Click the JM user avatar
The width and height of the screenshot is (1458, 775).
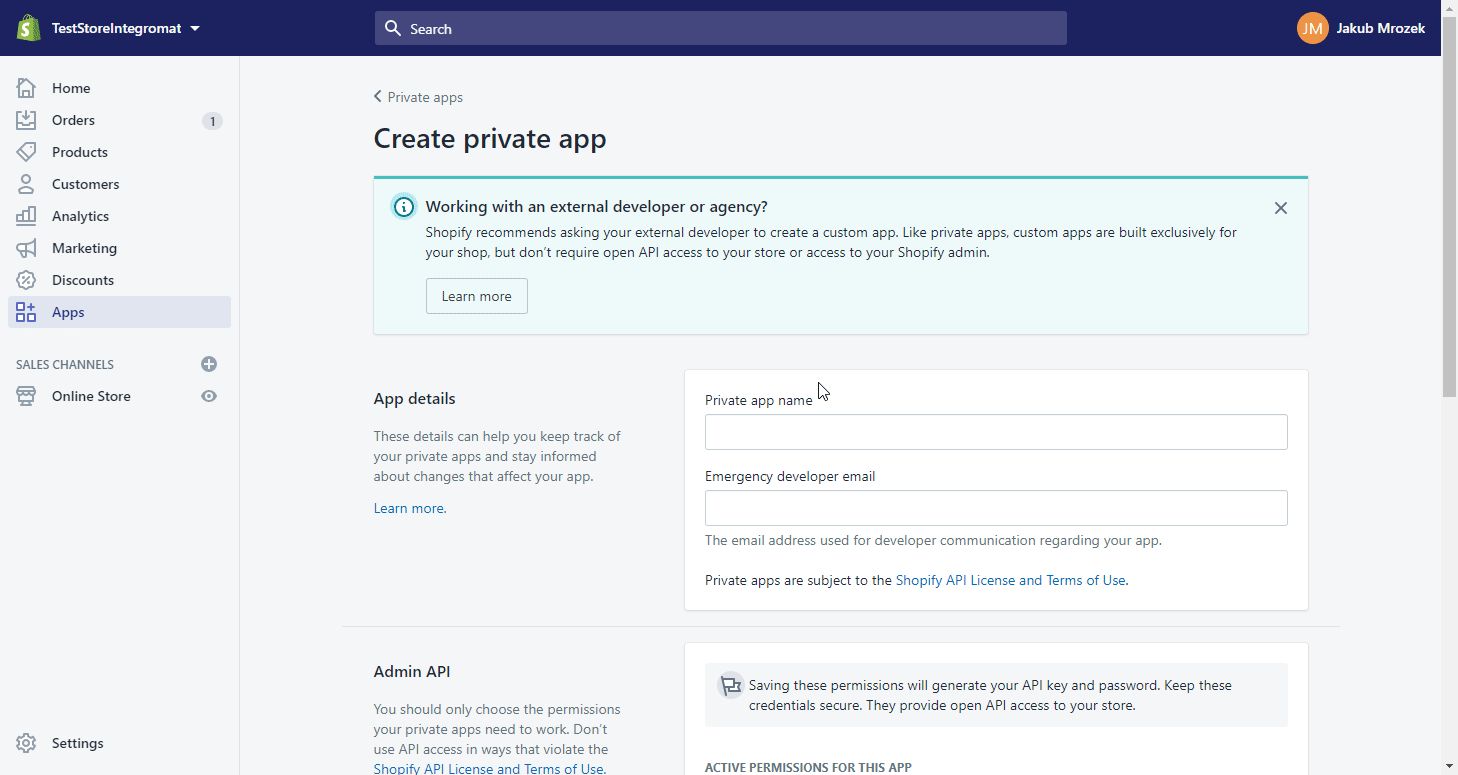point(1312,28)
